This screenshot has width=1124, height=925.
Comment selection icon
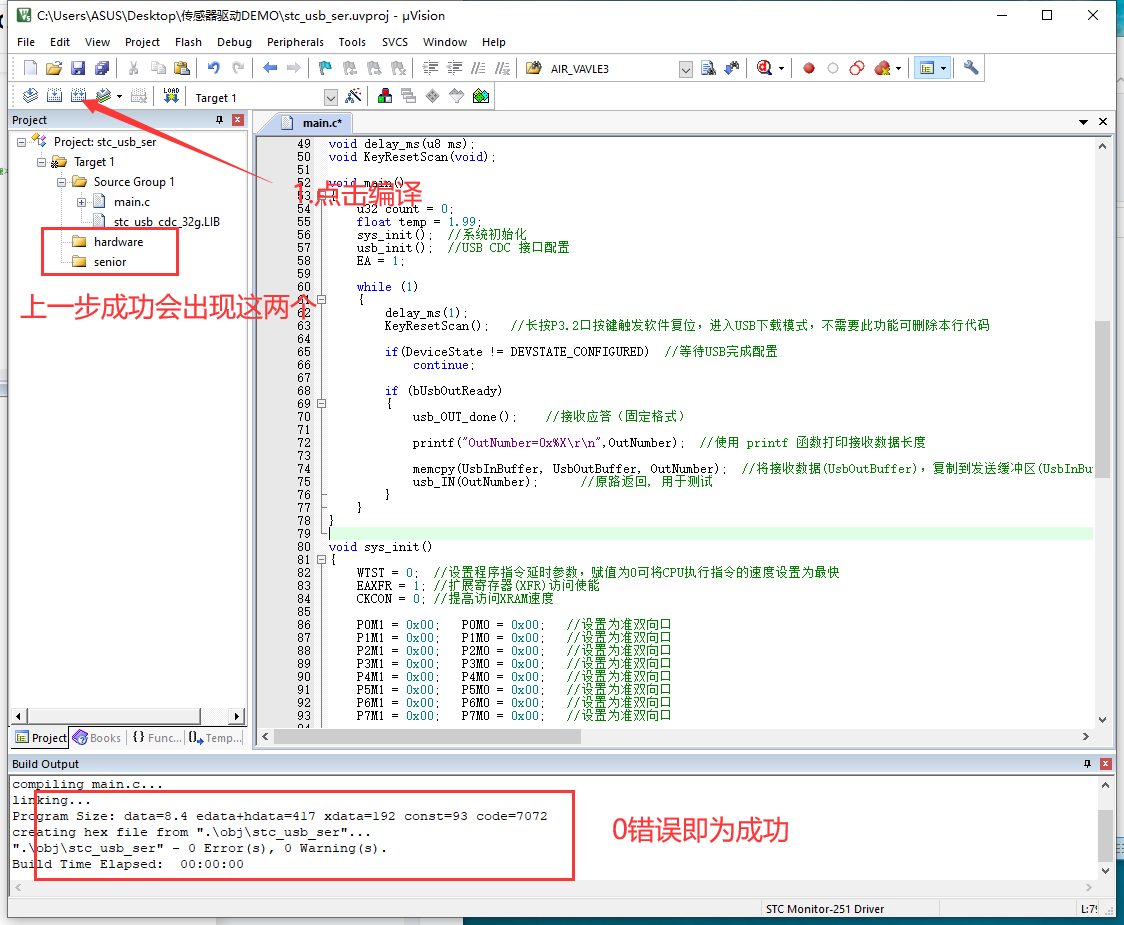pos(478,68)
